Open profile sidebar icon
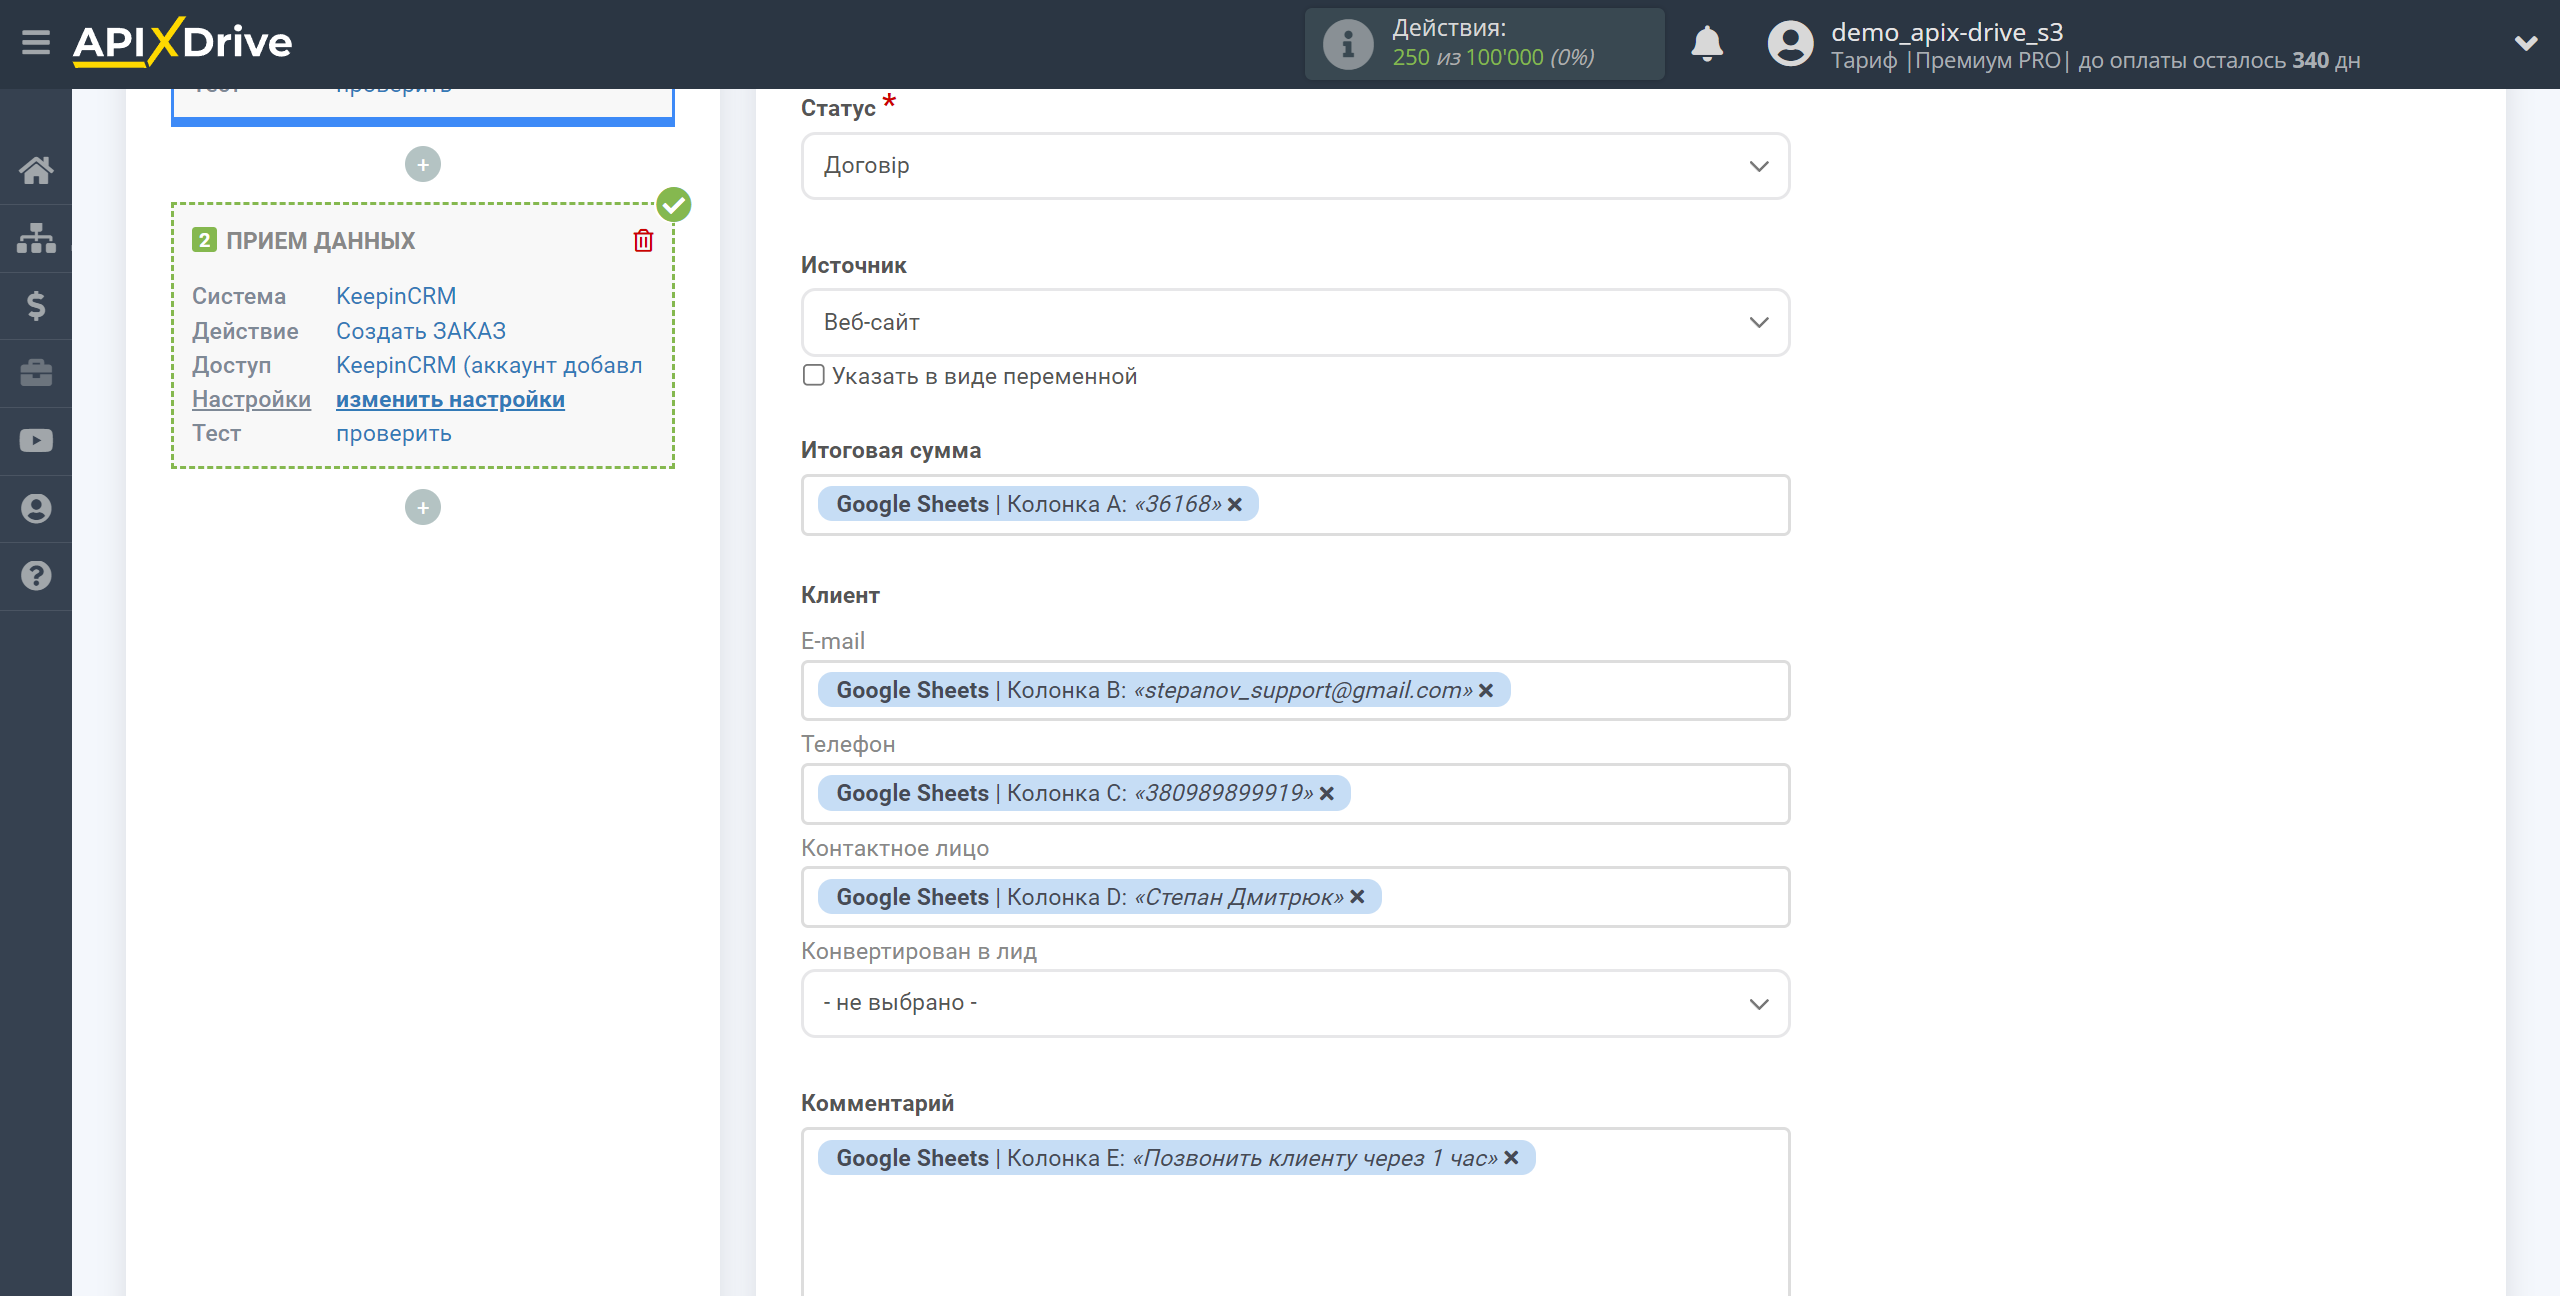This screenshot has height=1296, width=2560. coord(36,508)
